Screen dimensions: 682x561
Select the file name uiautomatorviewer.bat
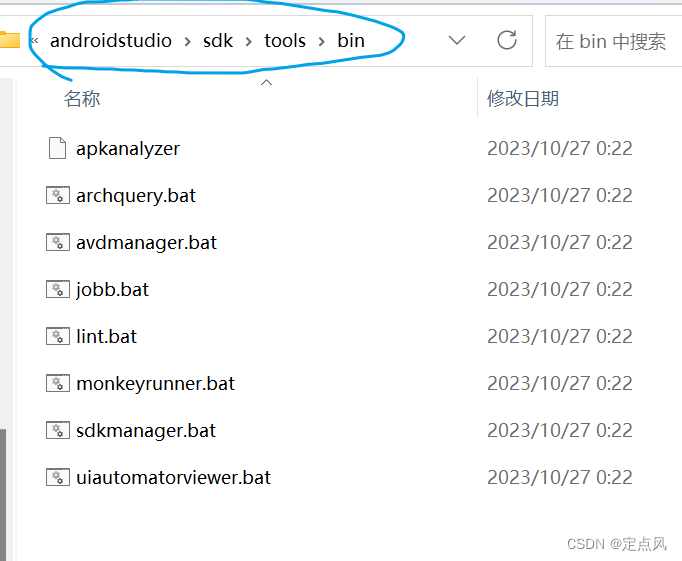[174, 478]
